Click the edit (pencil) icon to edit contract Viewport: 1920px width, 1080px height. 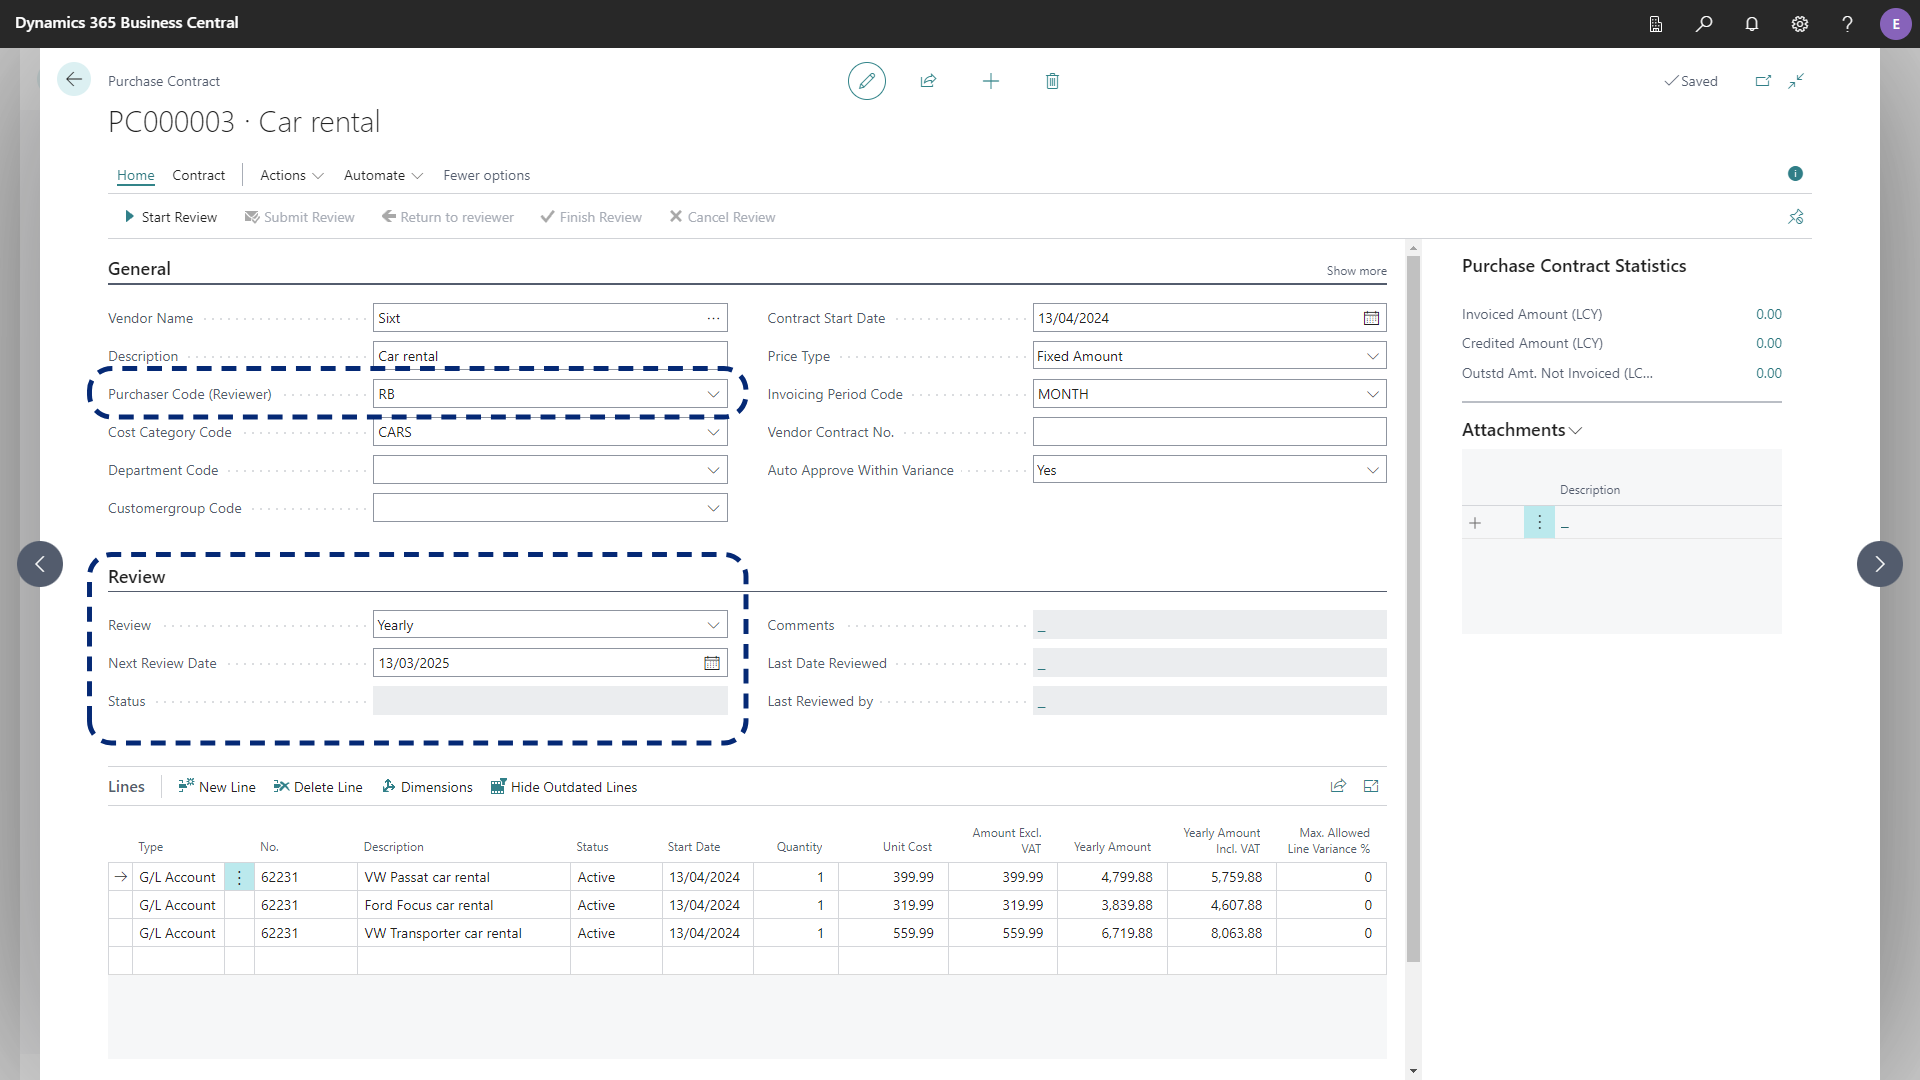pos(865,80)
